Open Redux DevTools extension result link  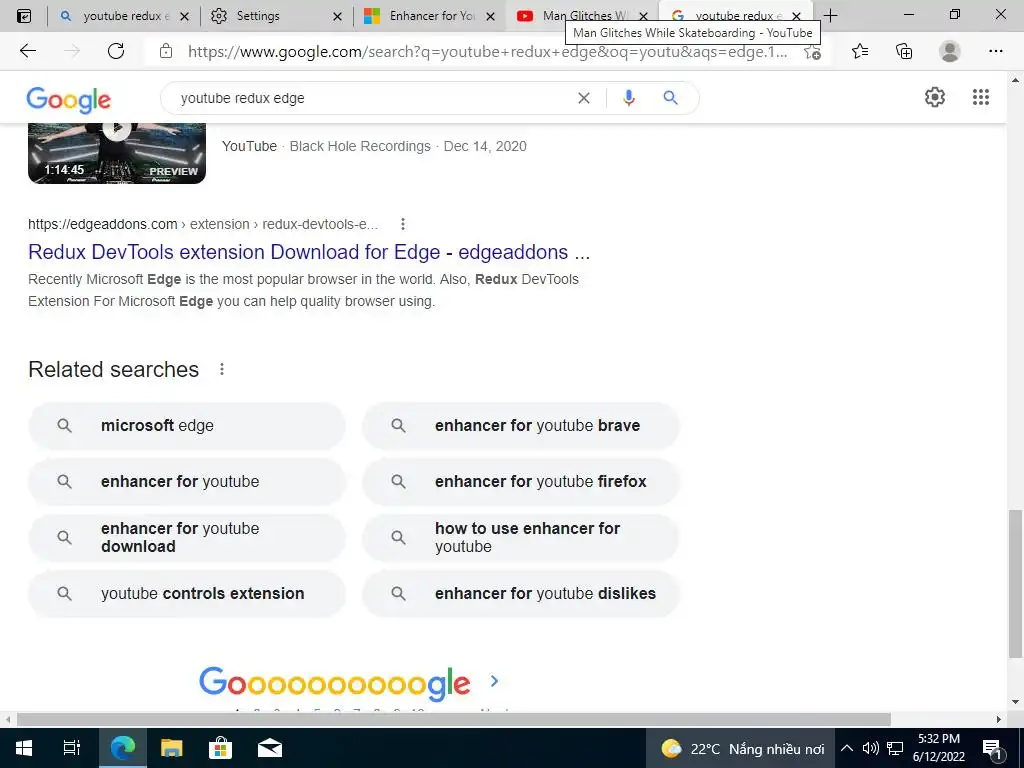[x=309, y=252]
